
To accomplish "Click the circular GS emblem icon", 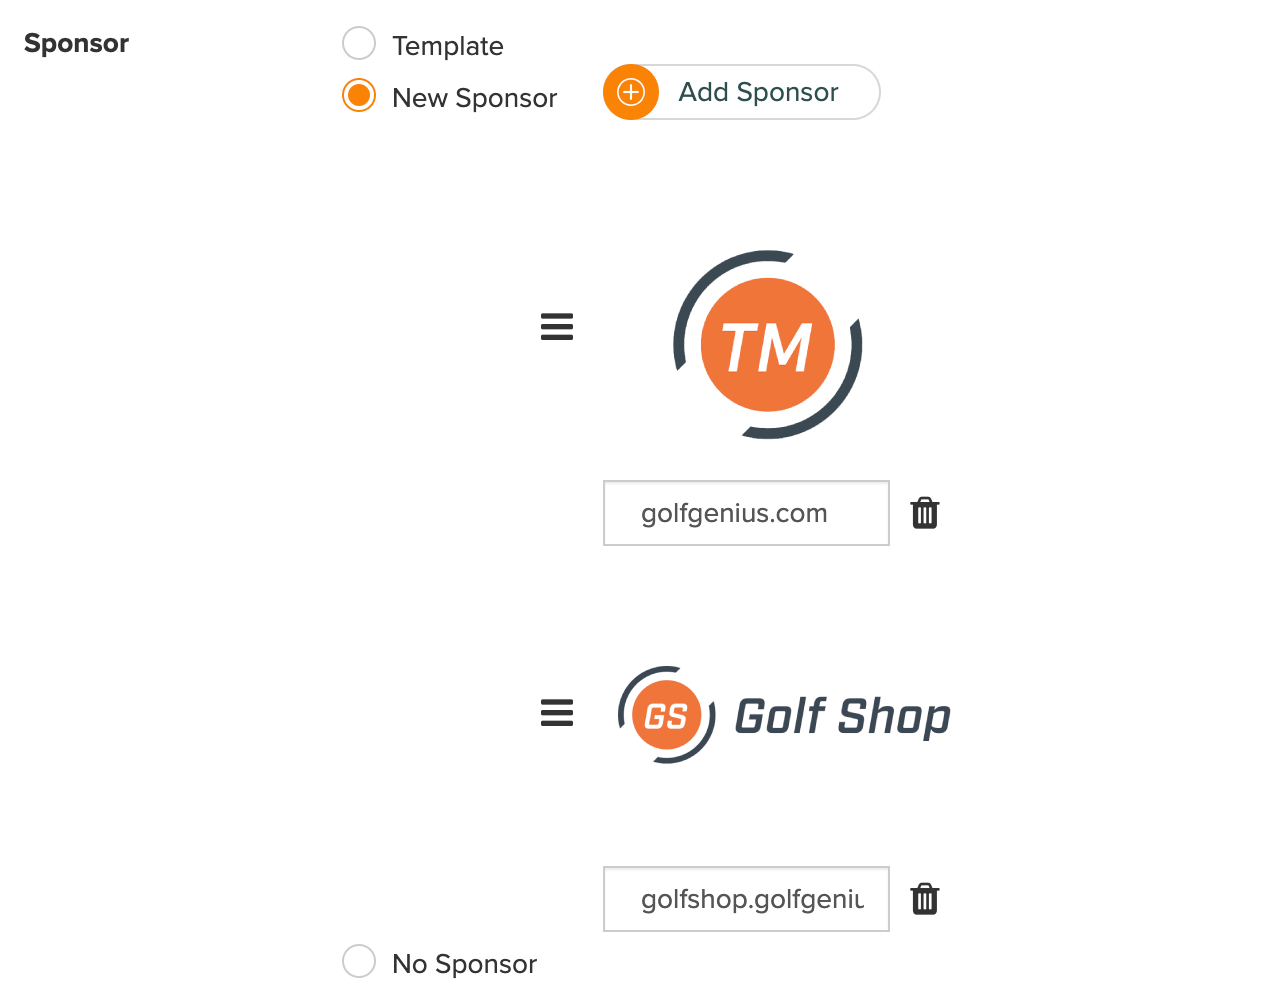I will 667,715.
